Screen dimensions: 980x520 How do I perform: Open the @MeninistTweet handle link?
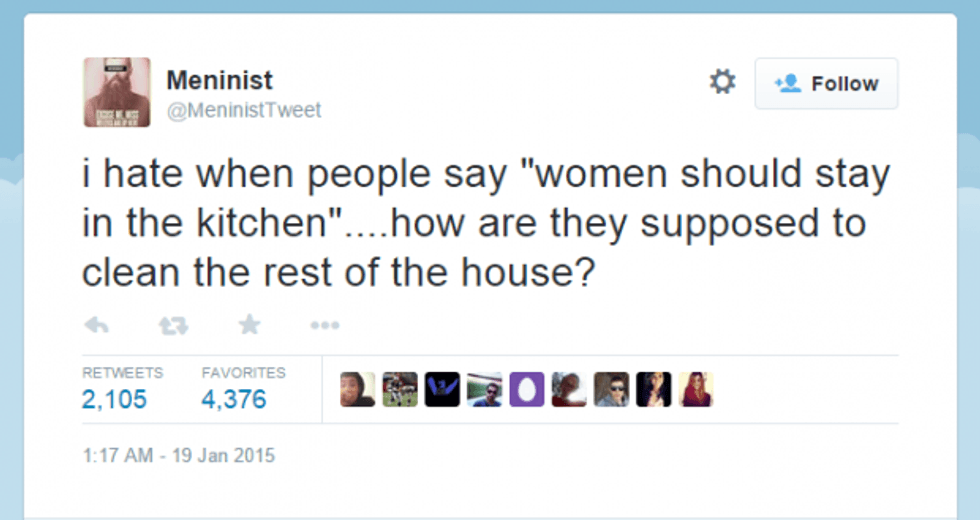pos(244,110)
